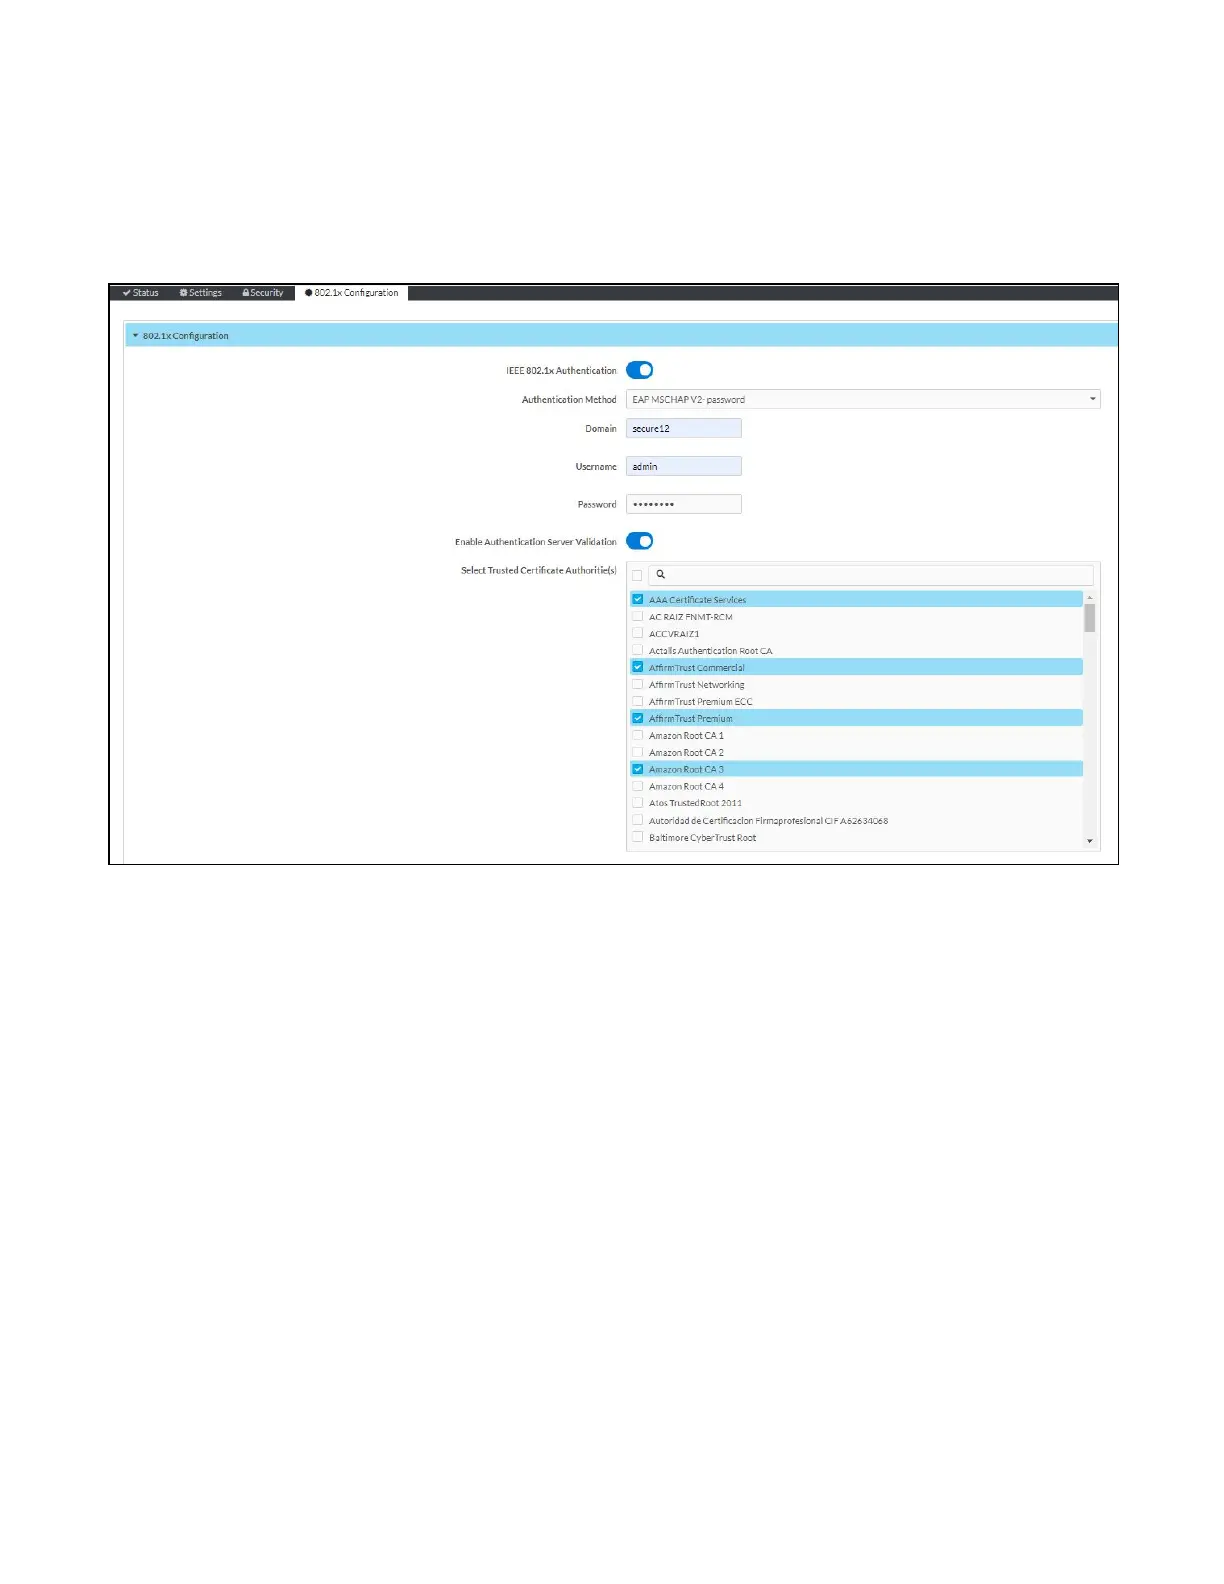
Task: Uncheck Amazon Root CA 3 checkbox
Action: pos(637,769)
